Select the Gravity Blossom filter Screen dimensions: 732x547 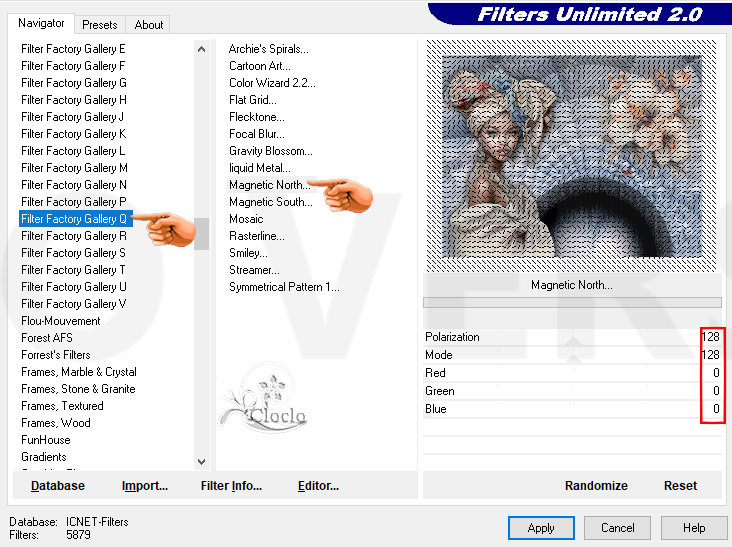point(270,151)
